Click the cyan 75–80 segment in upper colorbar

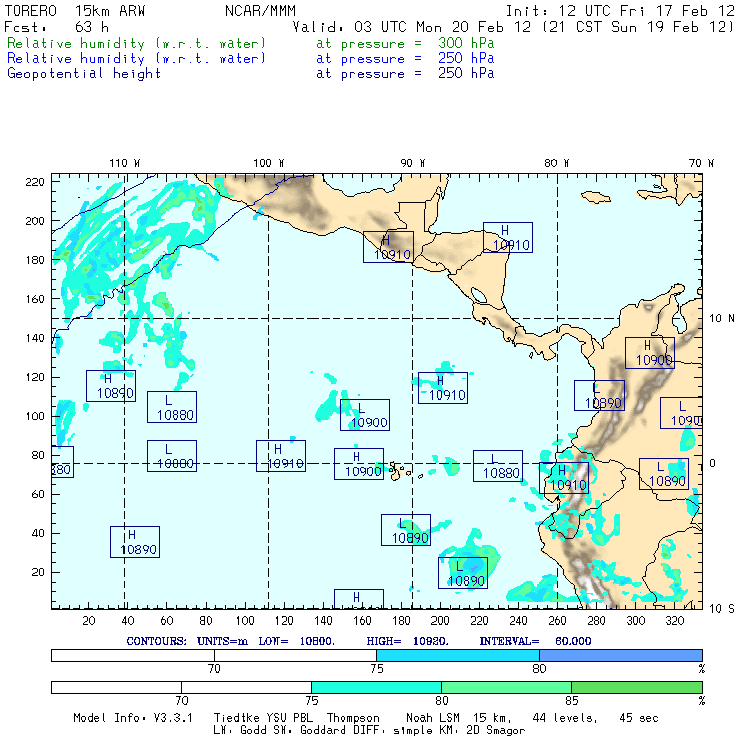pyautogui.click(x=457, y=654)
